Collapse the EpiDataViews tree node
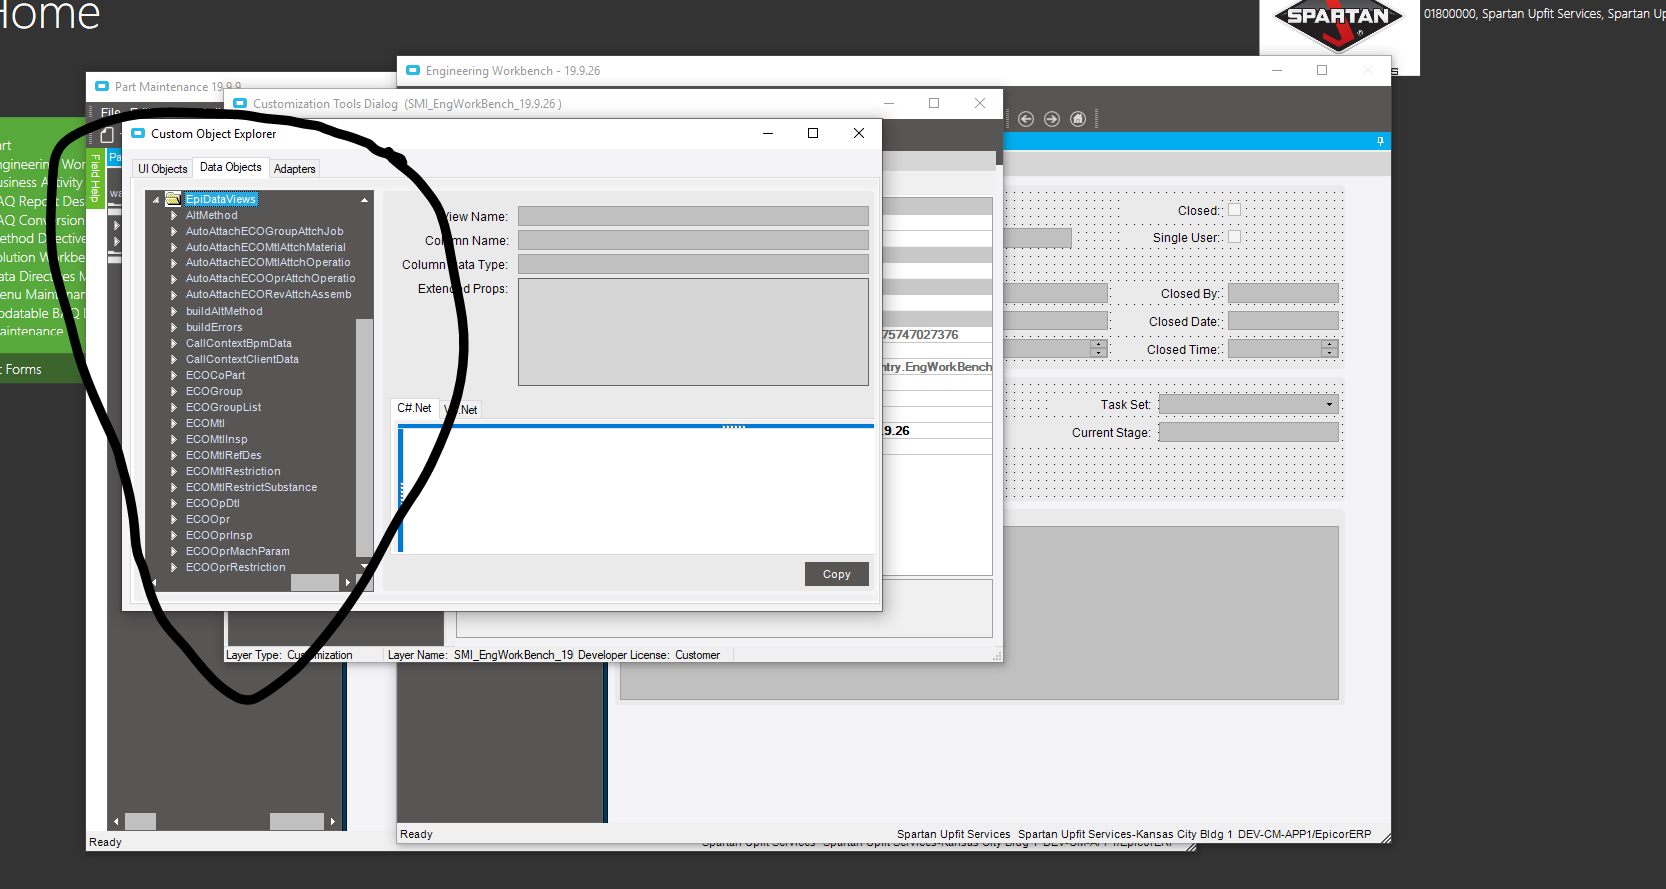The height and width of the screenshot is (889, 1666). [156, 200]
